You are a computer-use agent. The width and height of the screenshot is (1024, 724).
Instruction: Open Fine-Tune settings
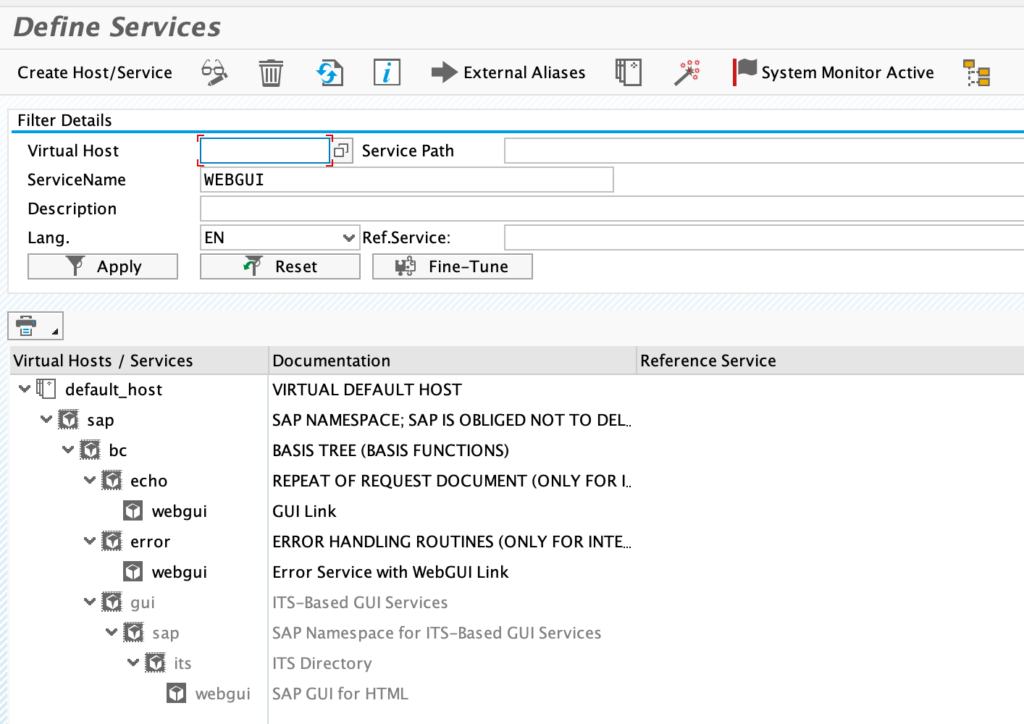click(x=452, y=266)
